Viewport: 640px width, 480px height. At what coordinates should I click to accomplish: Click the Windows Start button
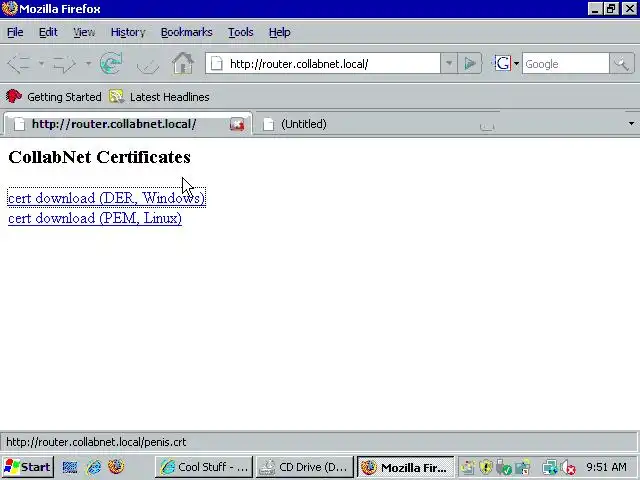(28, 467)
